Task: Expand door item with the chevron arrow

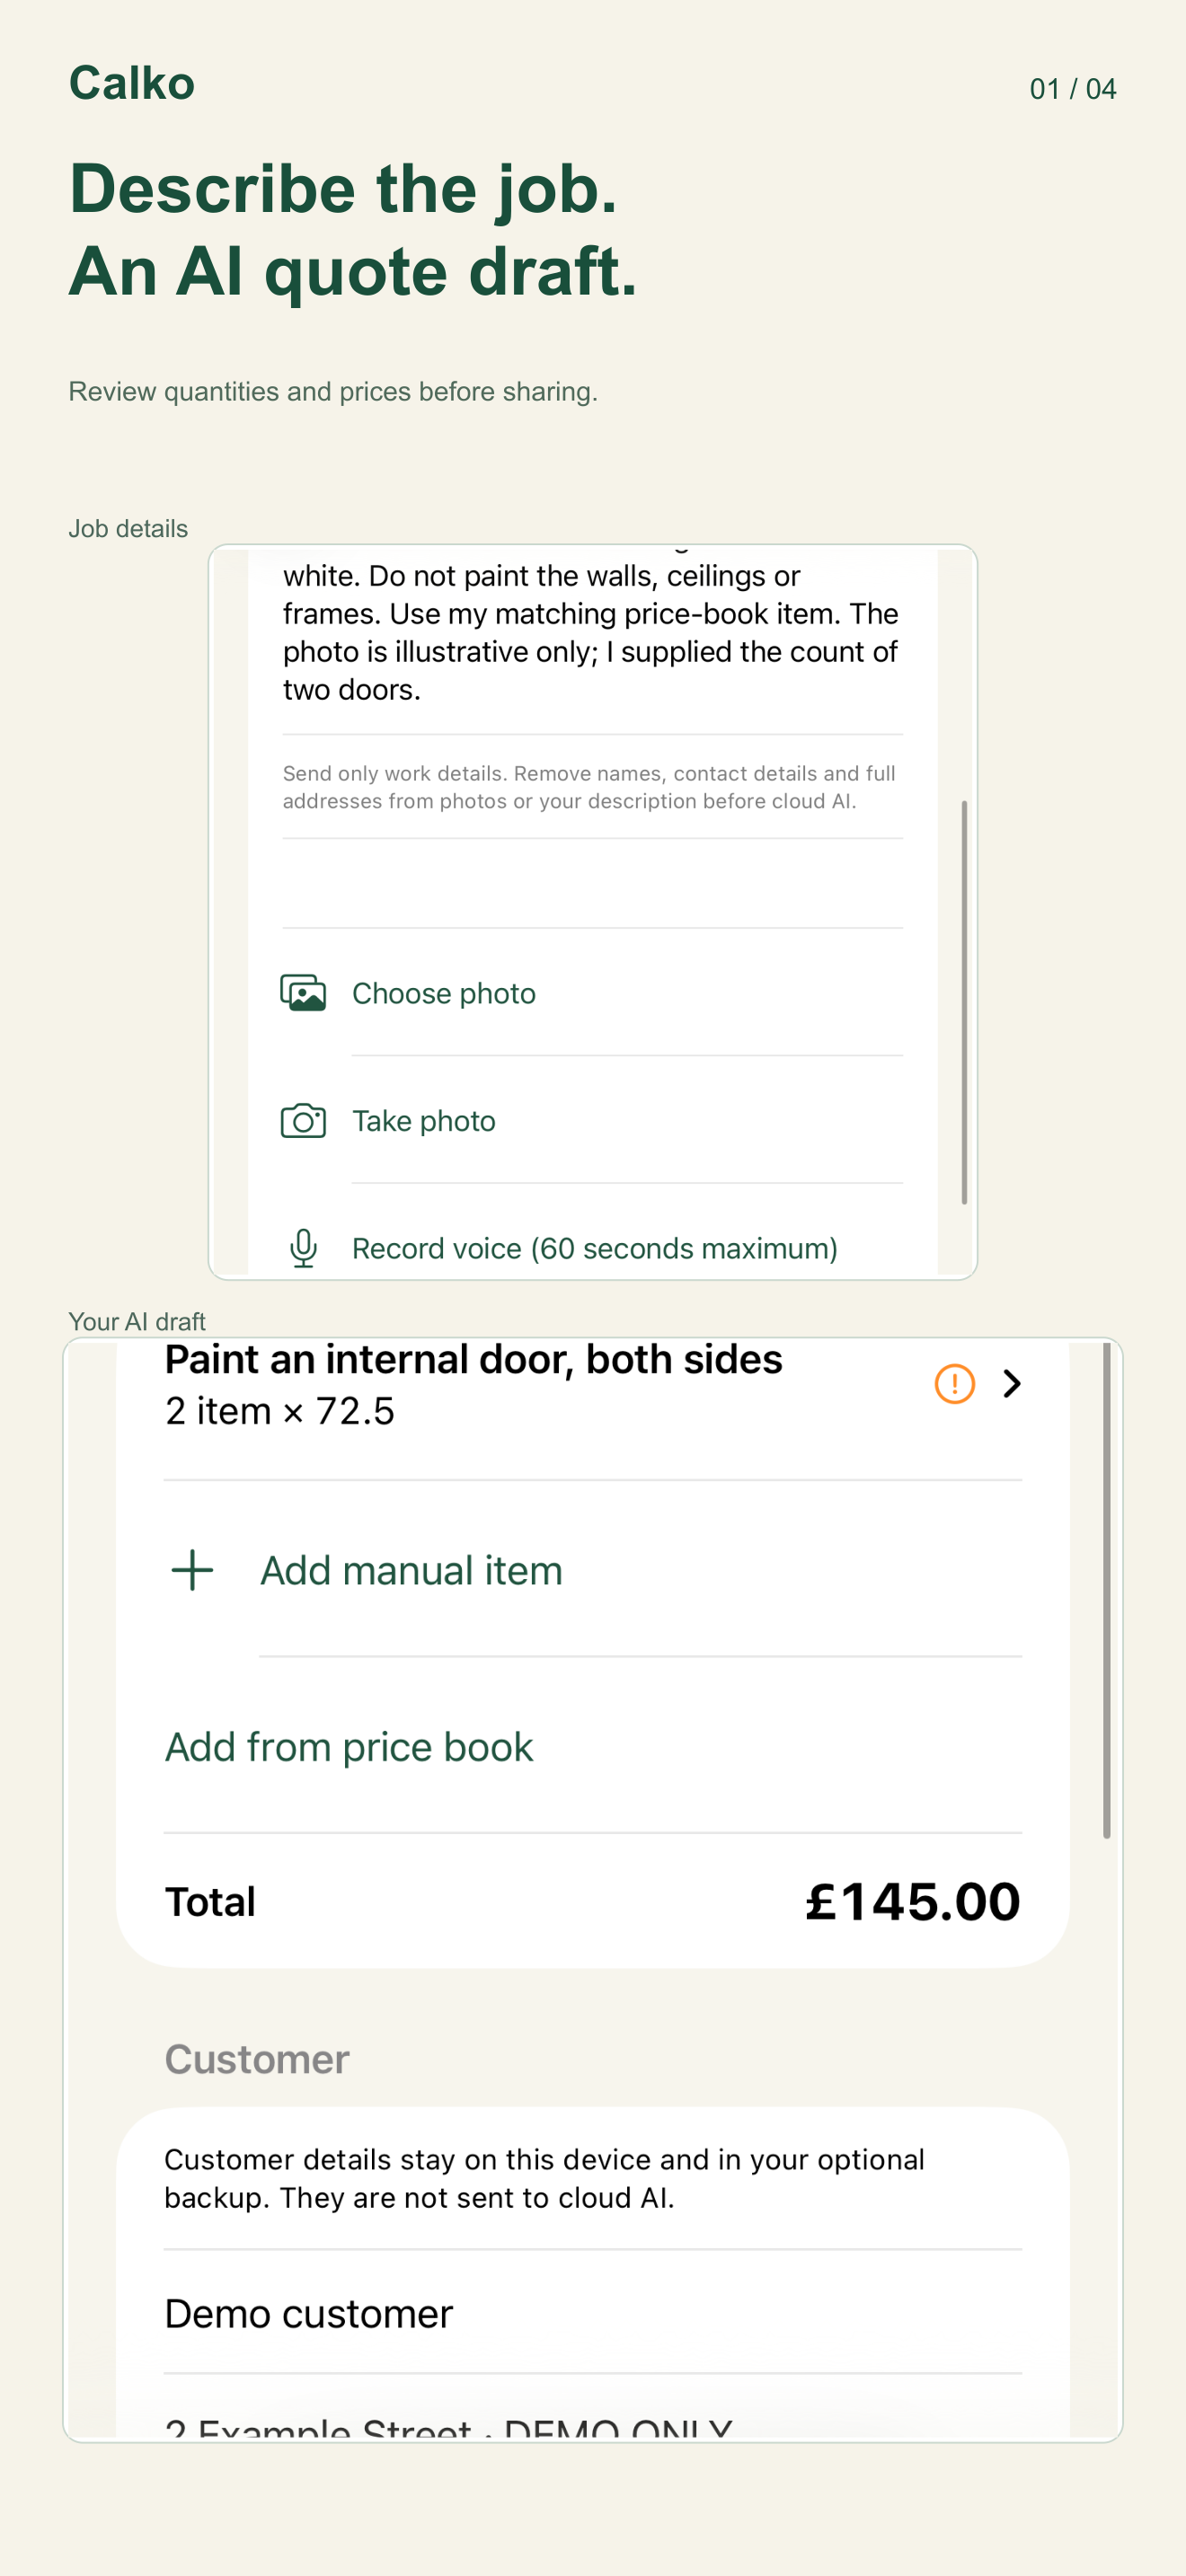Action: tap(1011, 1384)
